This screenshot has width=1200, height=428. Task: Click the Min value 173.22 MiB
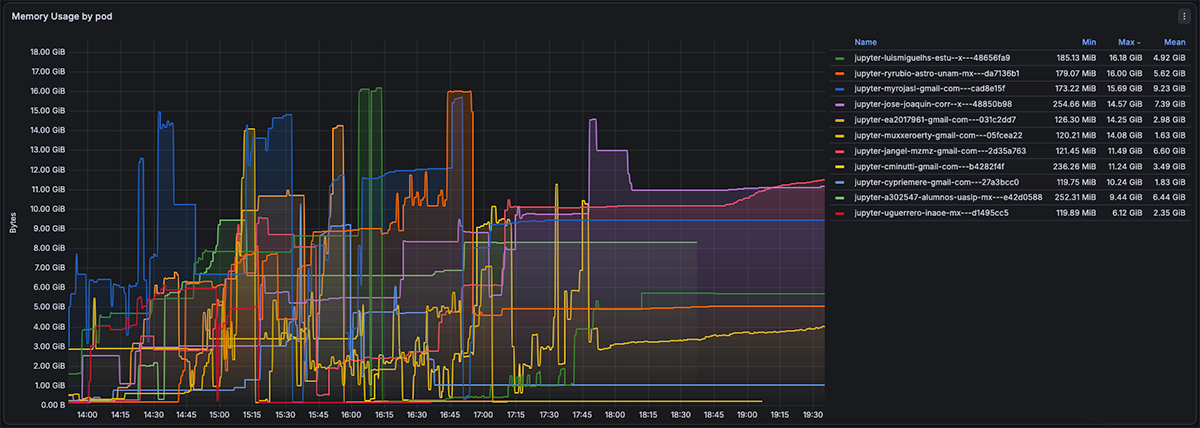tap(1076, 88)
